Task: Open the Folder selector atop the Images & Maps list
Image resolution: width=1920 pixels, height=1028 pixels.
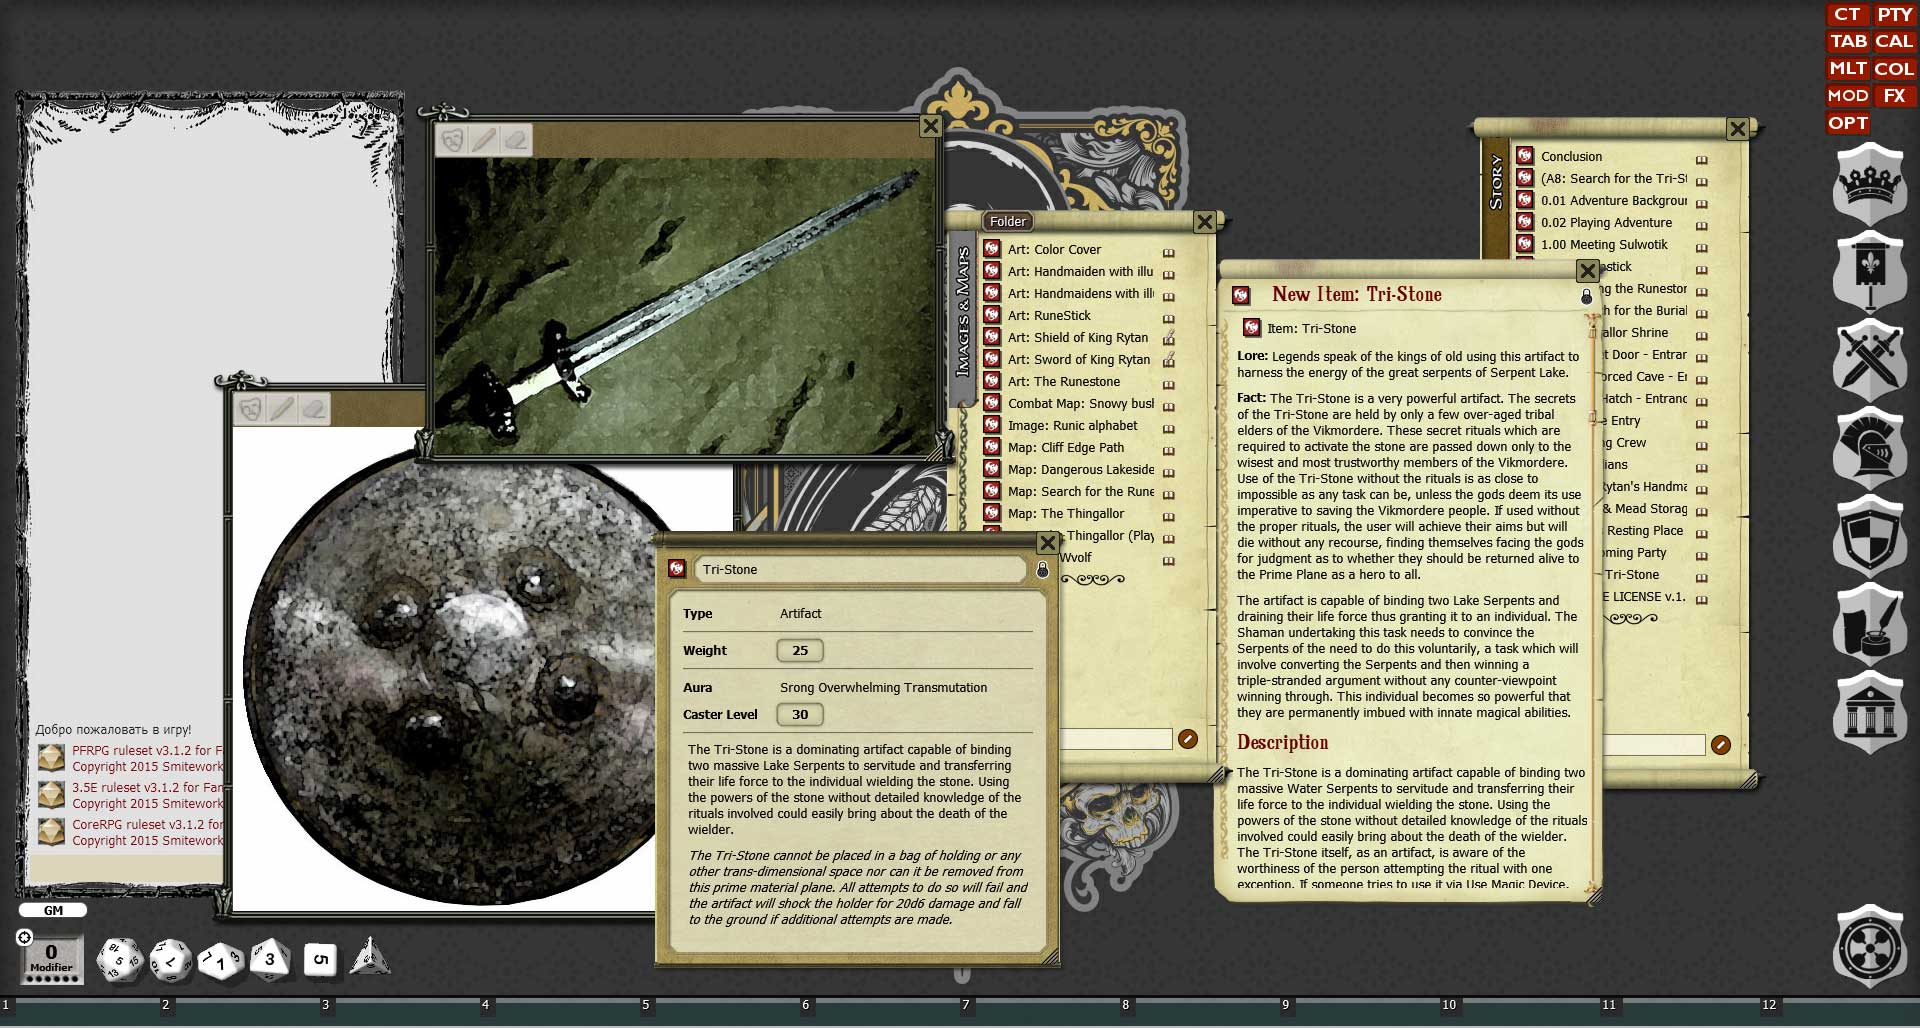Action: [1007, 221]
